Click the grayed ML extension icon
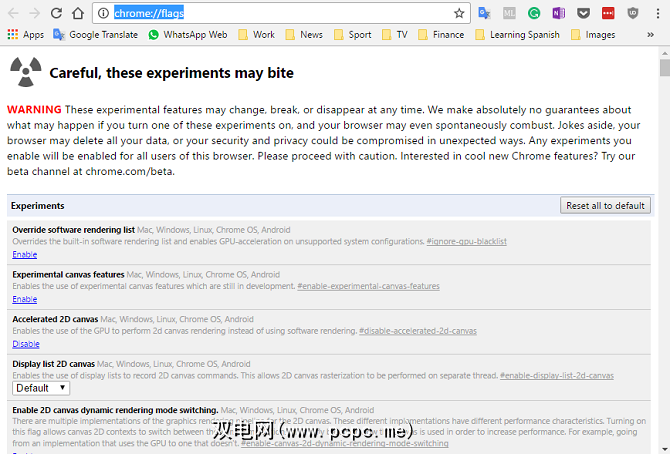670x454 pixels. point(509,13)
